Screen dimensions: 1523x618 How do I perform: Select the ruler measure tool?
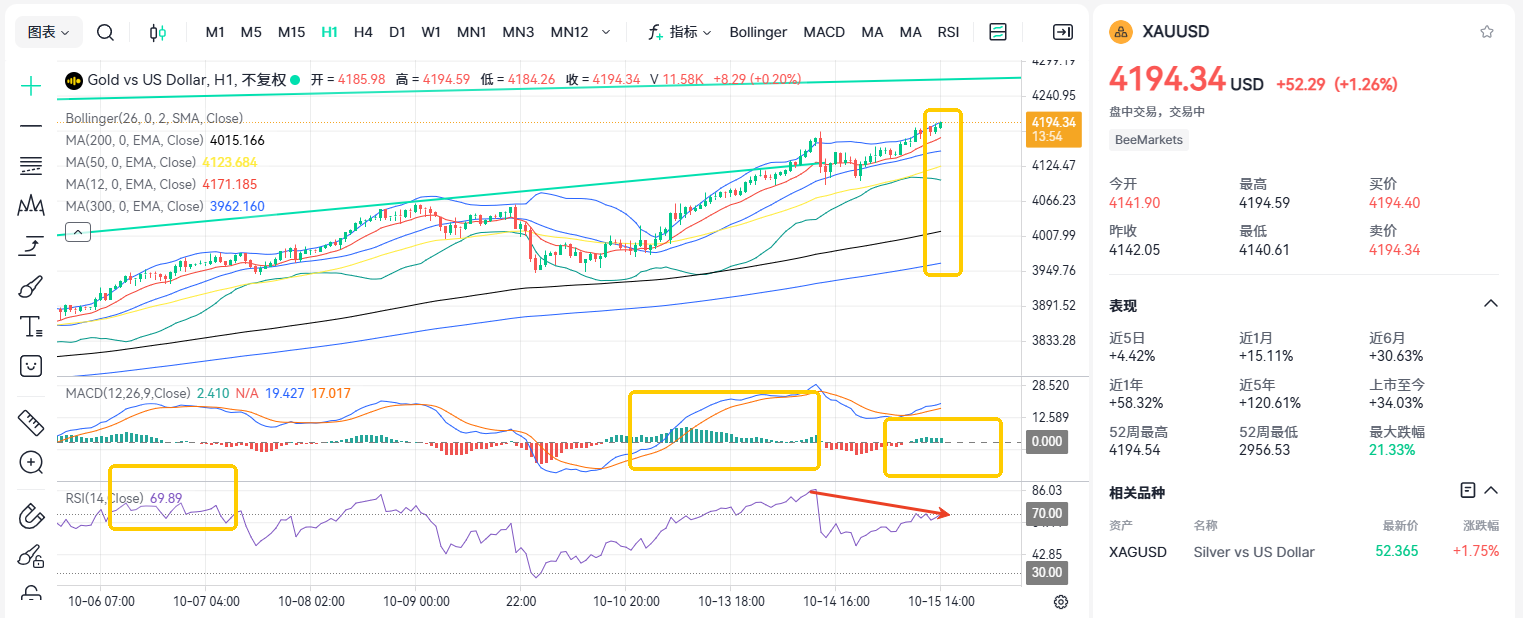pos(31,423)
